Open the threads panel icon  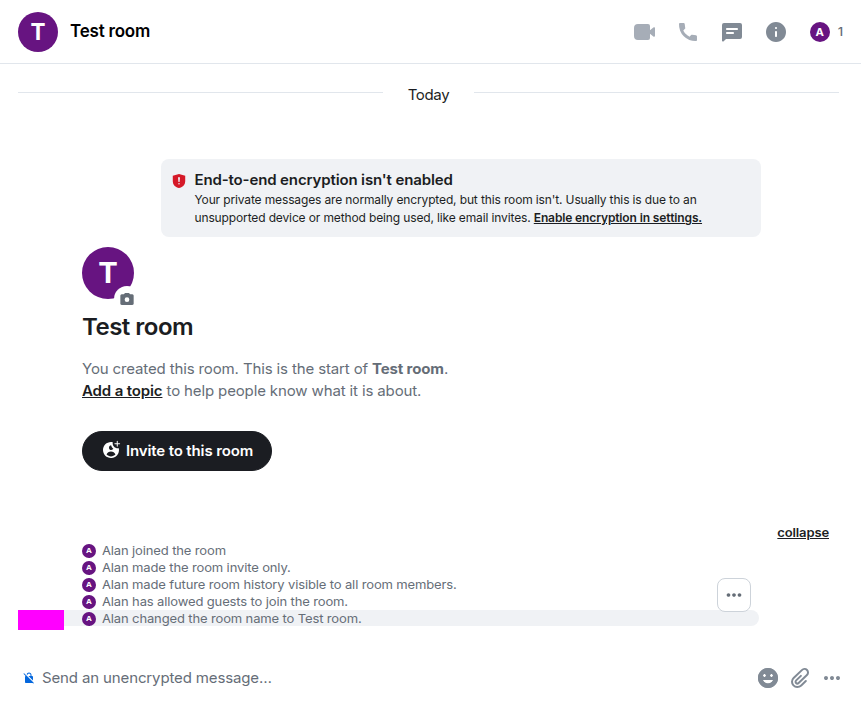tap(732, 32)
